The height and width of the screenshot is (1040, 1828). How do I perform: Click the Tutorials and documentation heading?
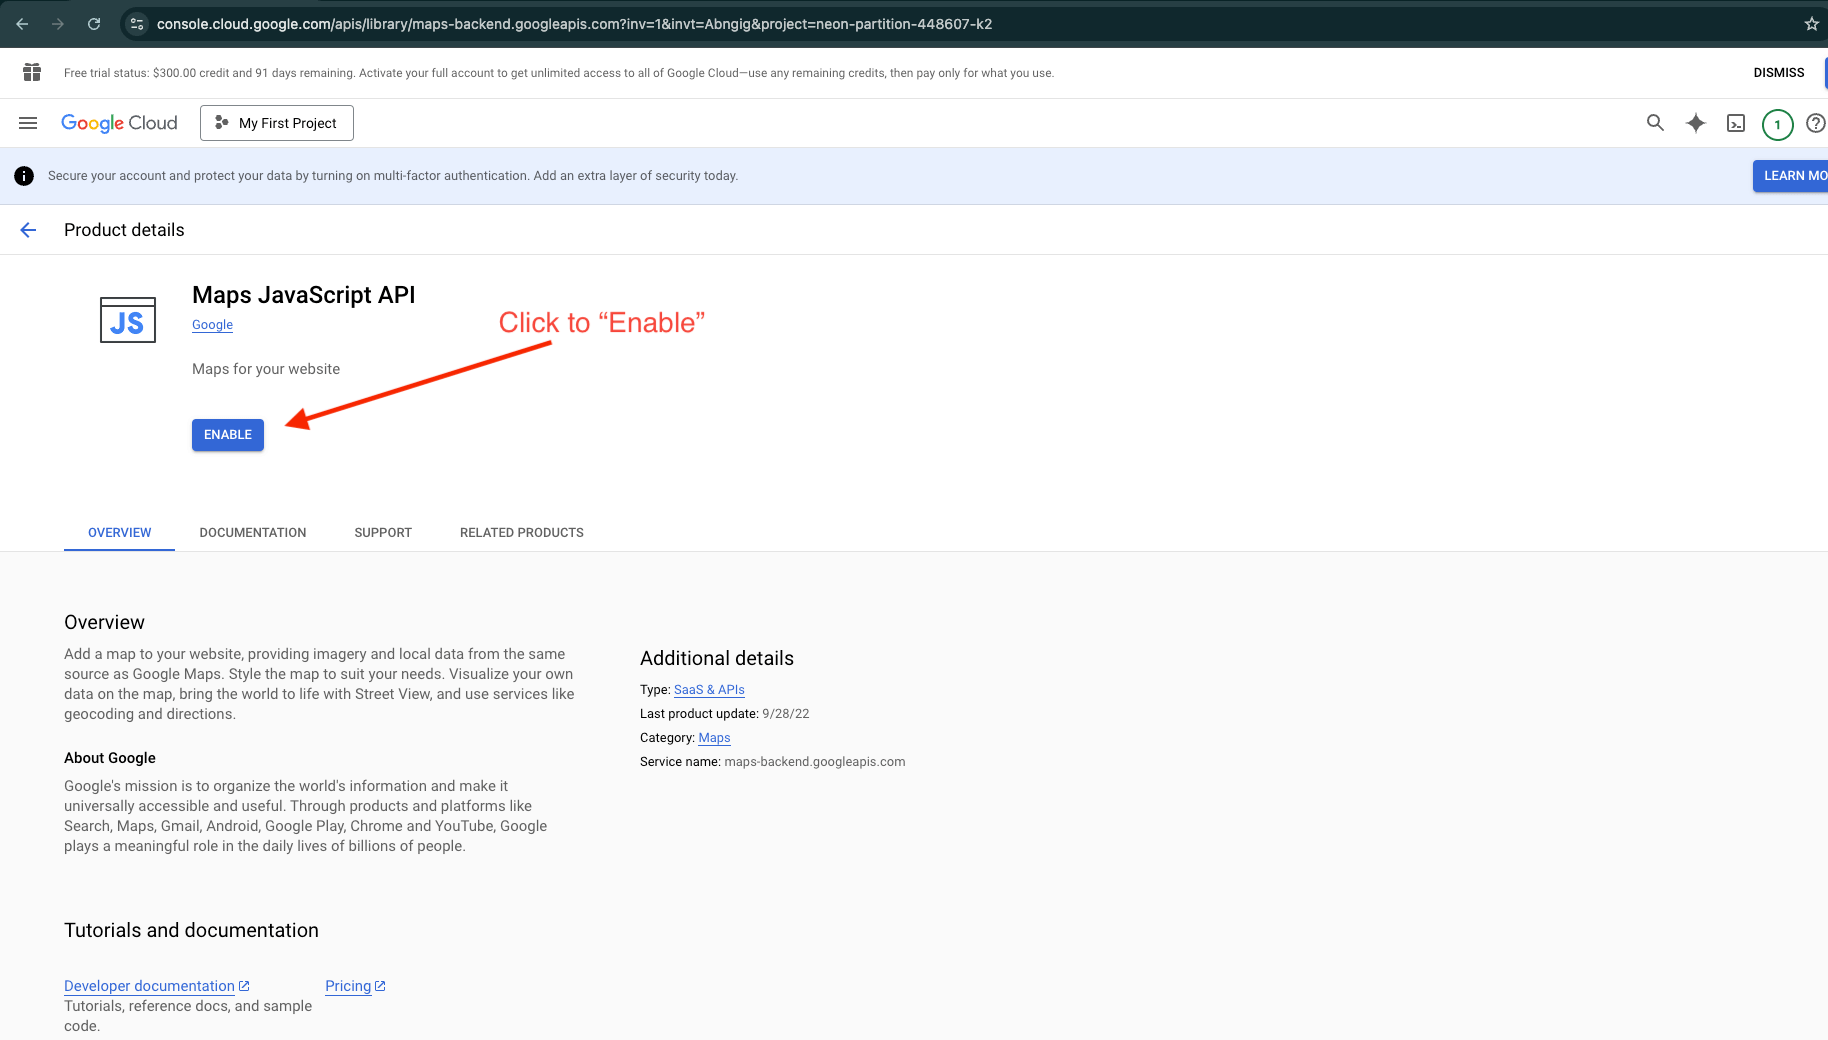(191, 930)
